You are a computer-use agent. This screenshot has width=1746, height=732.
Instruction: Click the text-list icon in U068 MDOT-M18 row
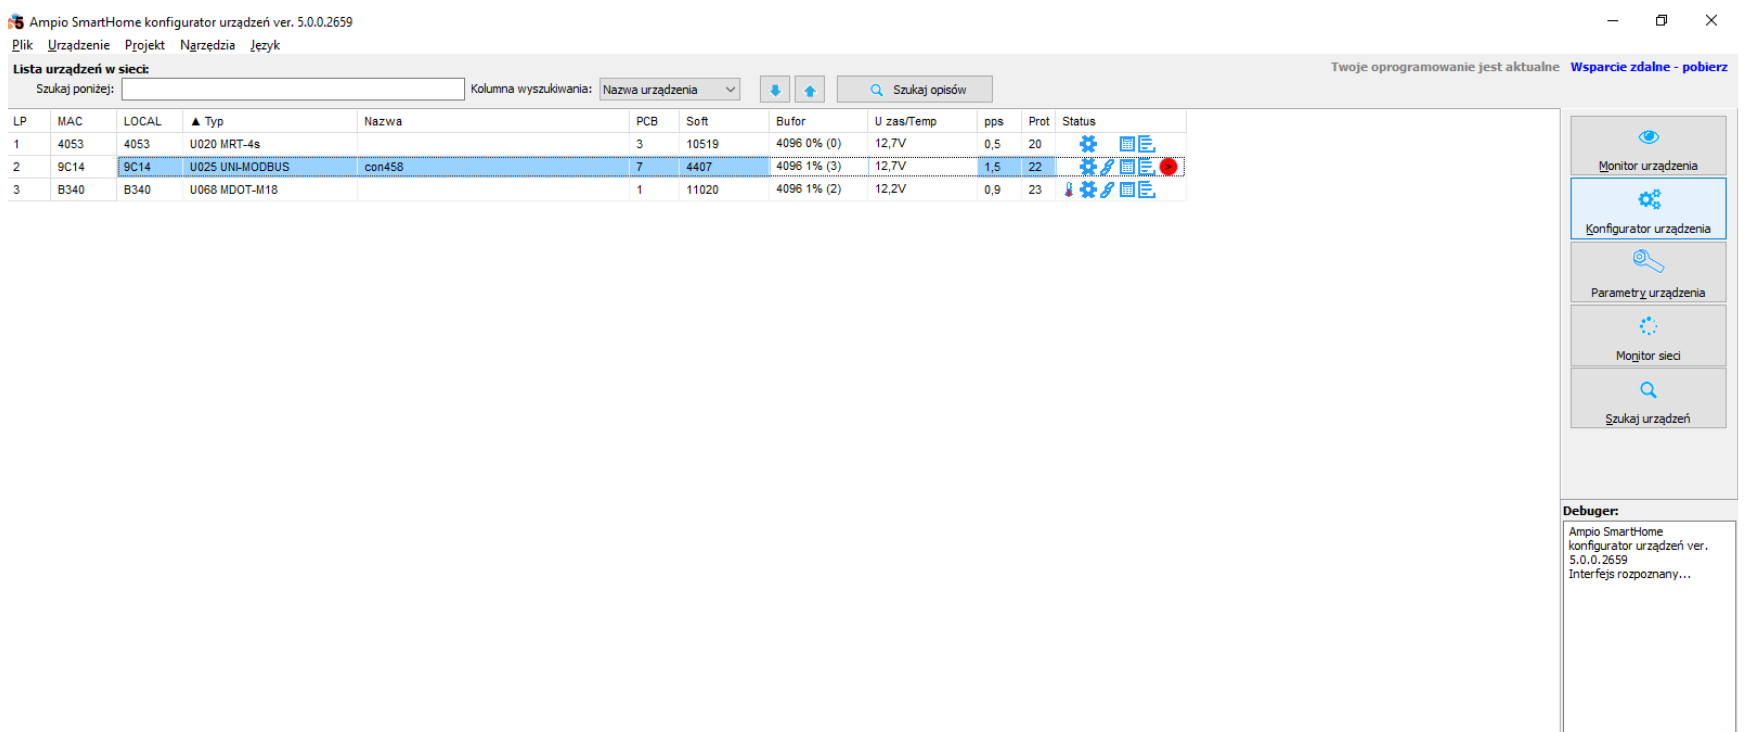(1146, 189)
